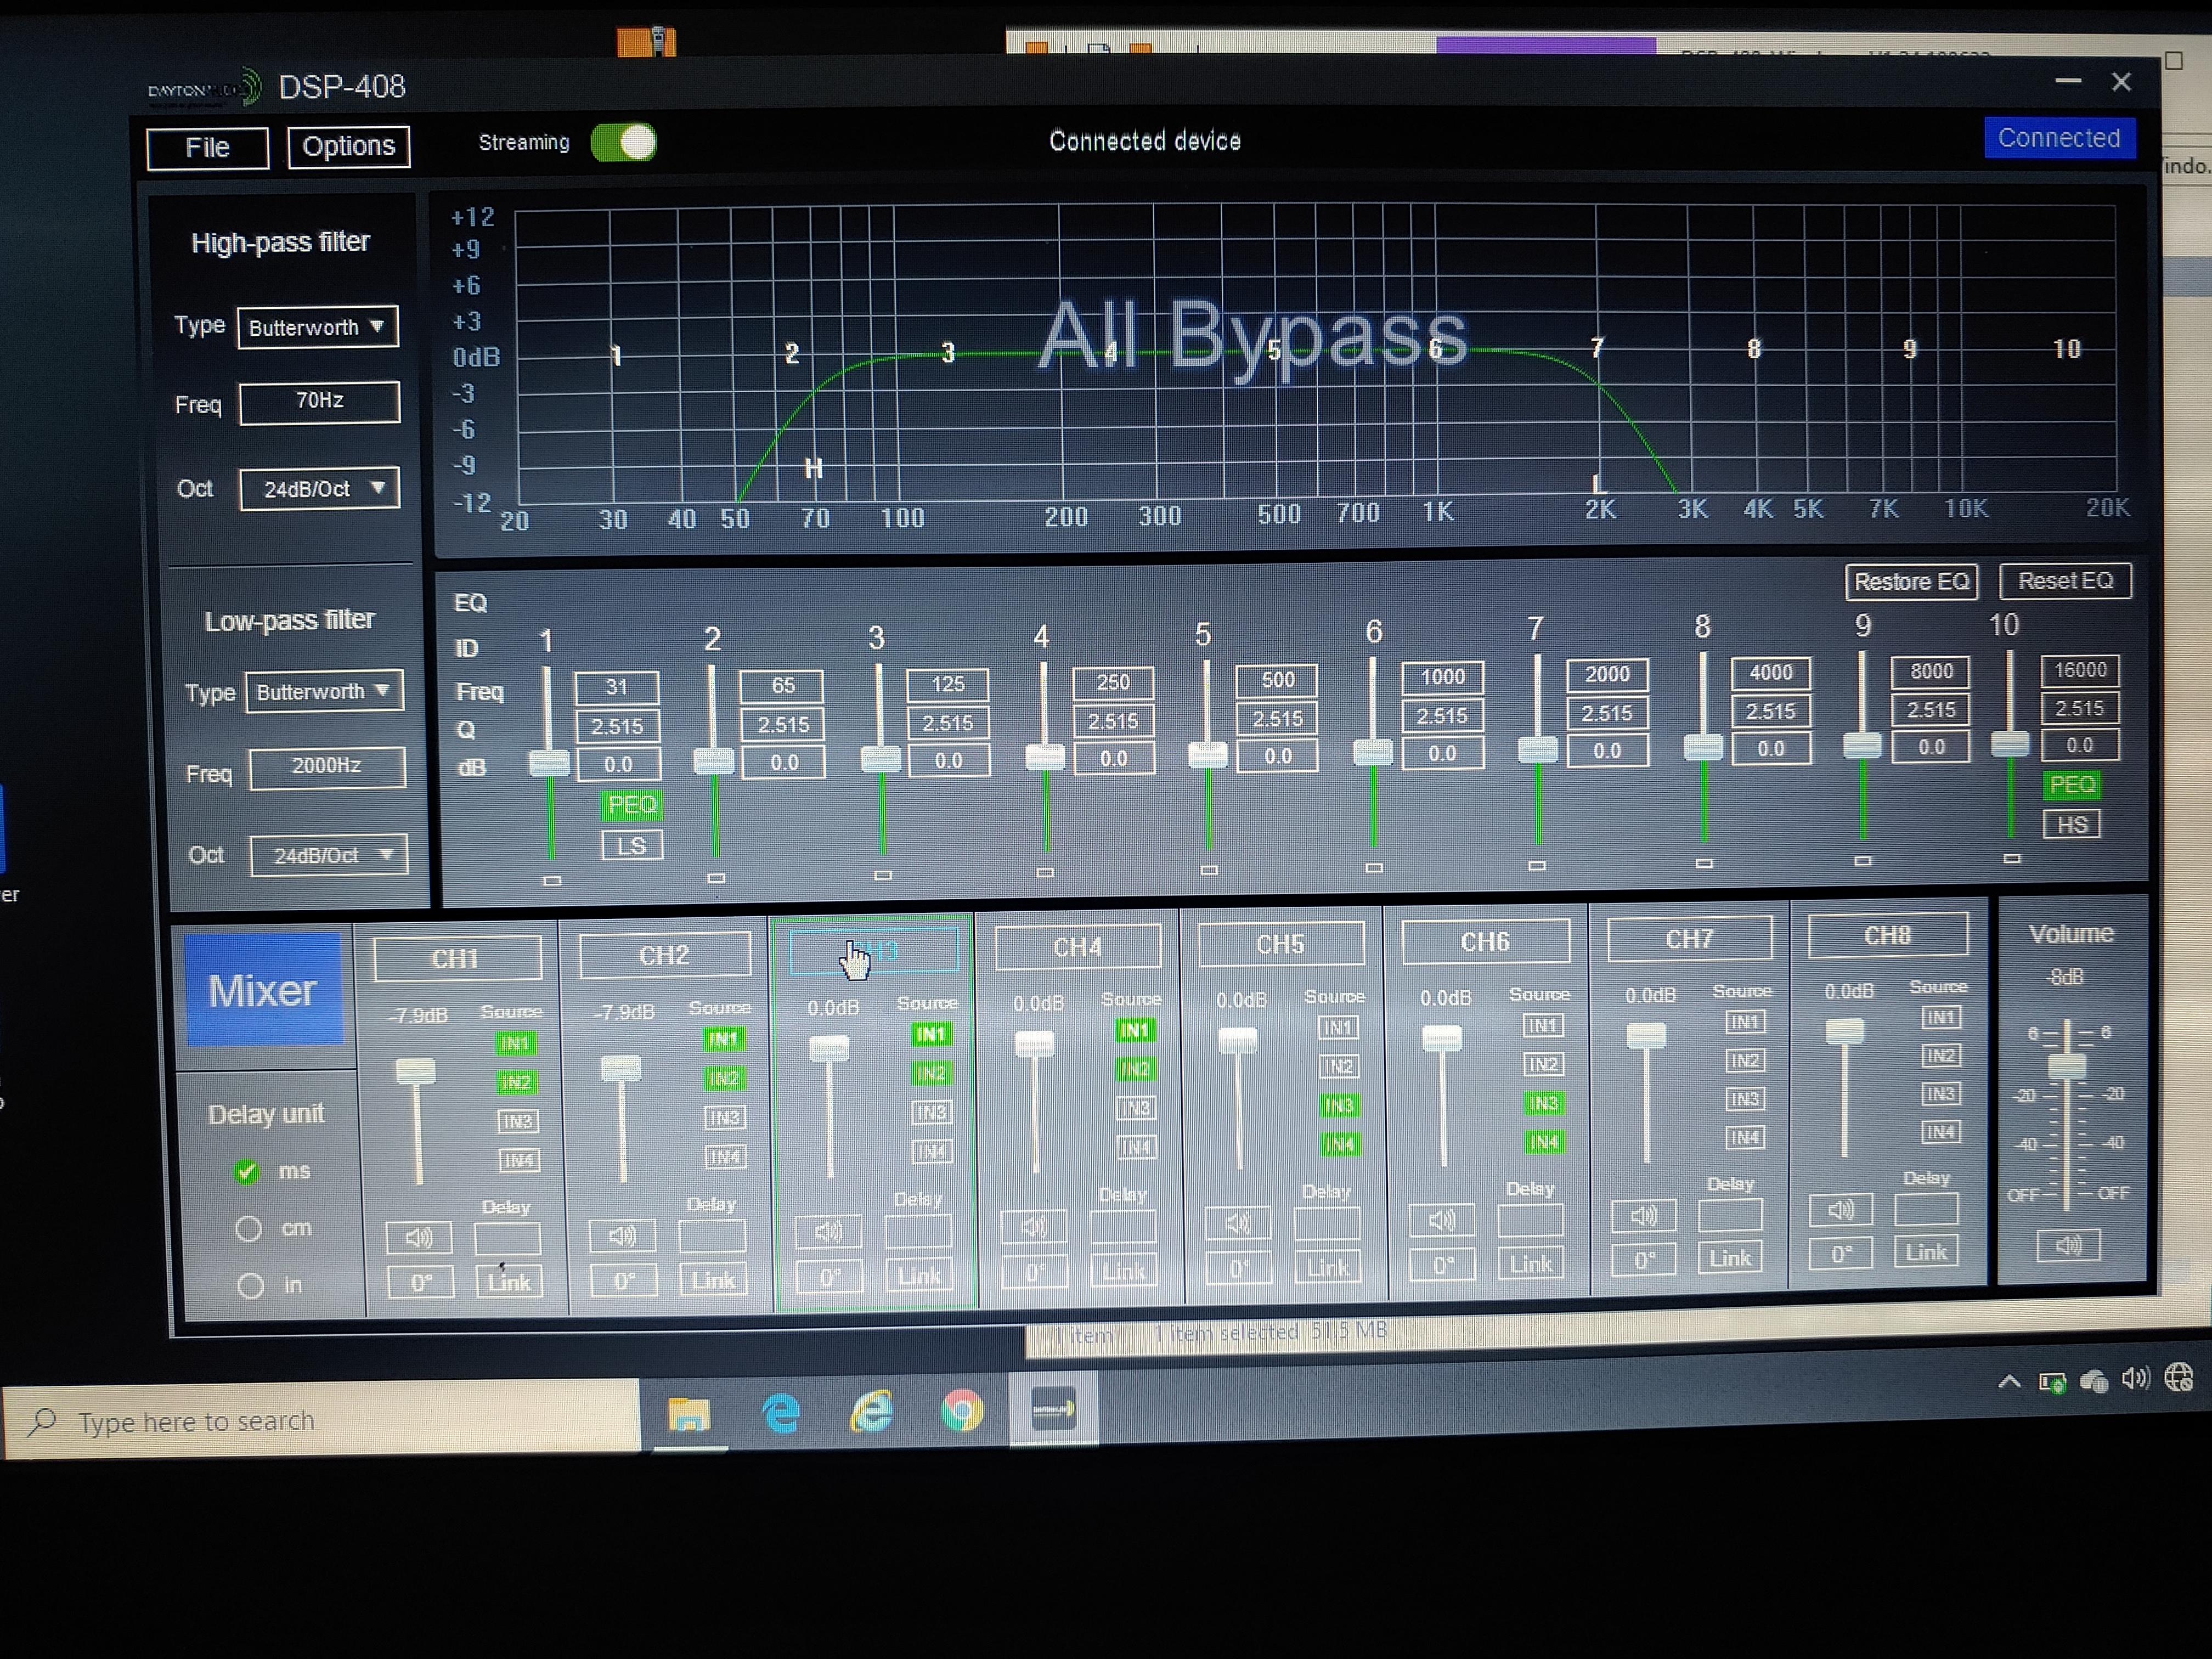
Task: Toggle the Streaming switch off
Action: 623,142
